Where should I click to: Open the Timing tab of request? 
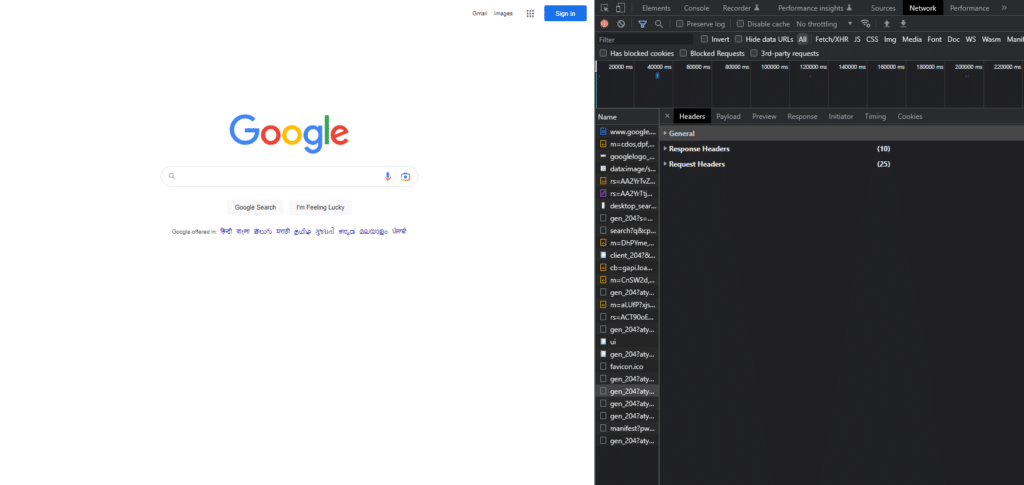(x=875, y=116)
